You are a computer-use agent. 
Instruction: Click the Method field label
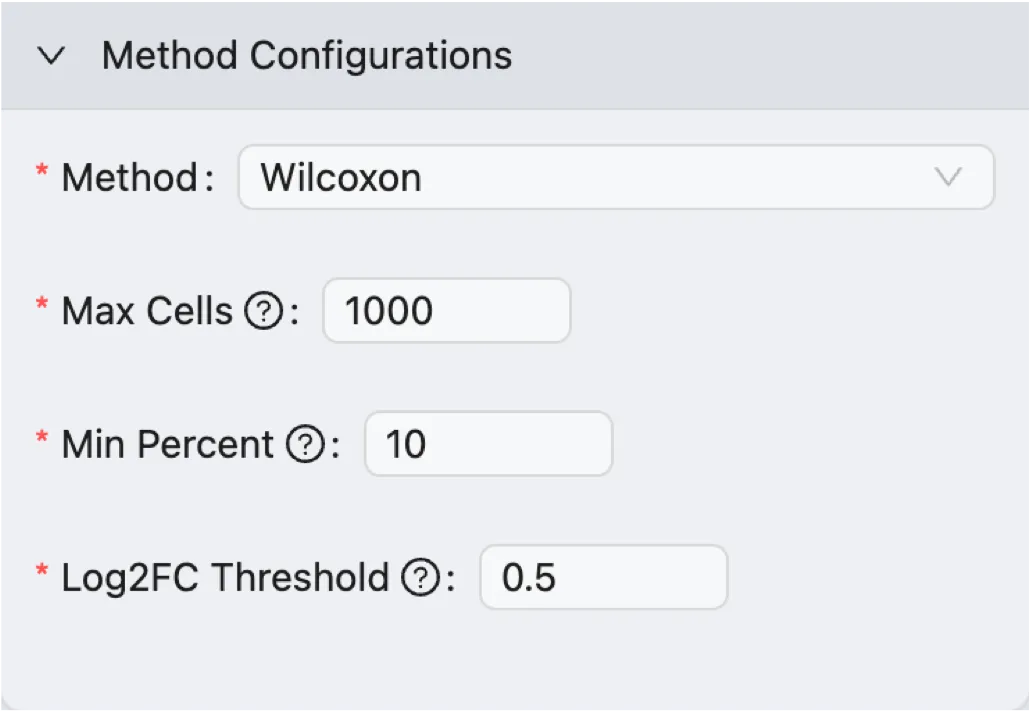click(x=130, y=178)
